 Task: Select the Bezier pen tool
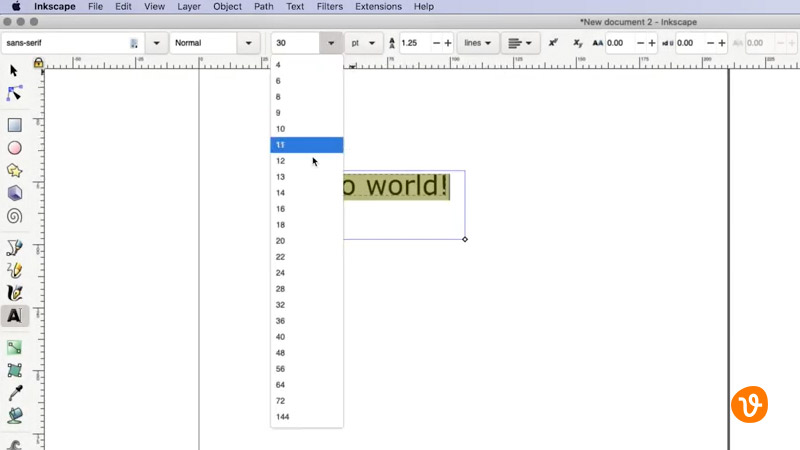point(14,248)
